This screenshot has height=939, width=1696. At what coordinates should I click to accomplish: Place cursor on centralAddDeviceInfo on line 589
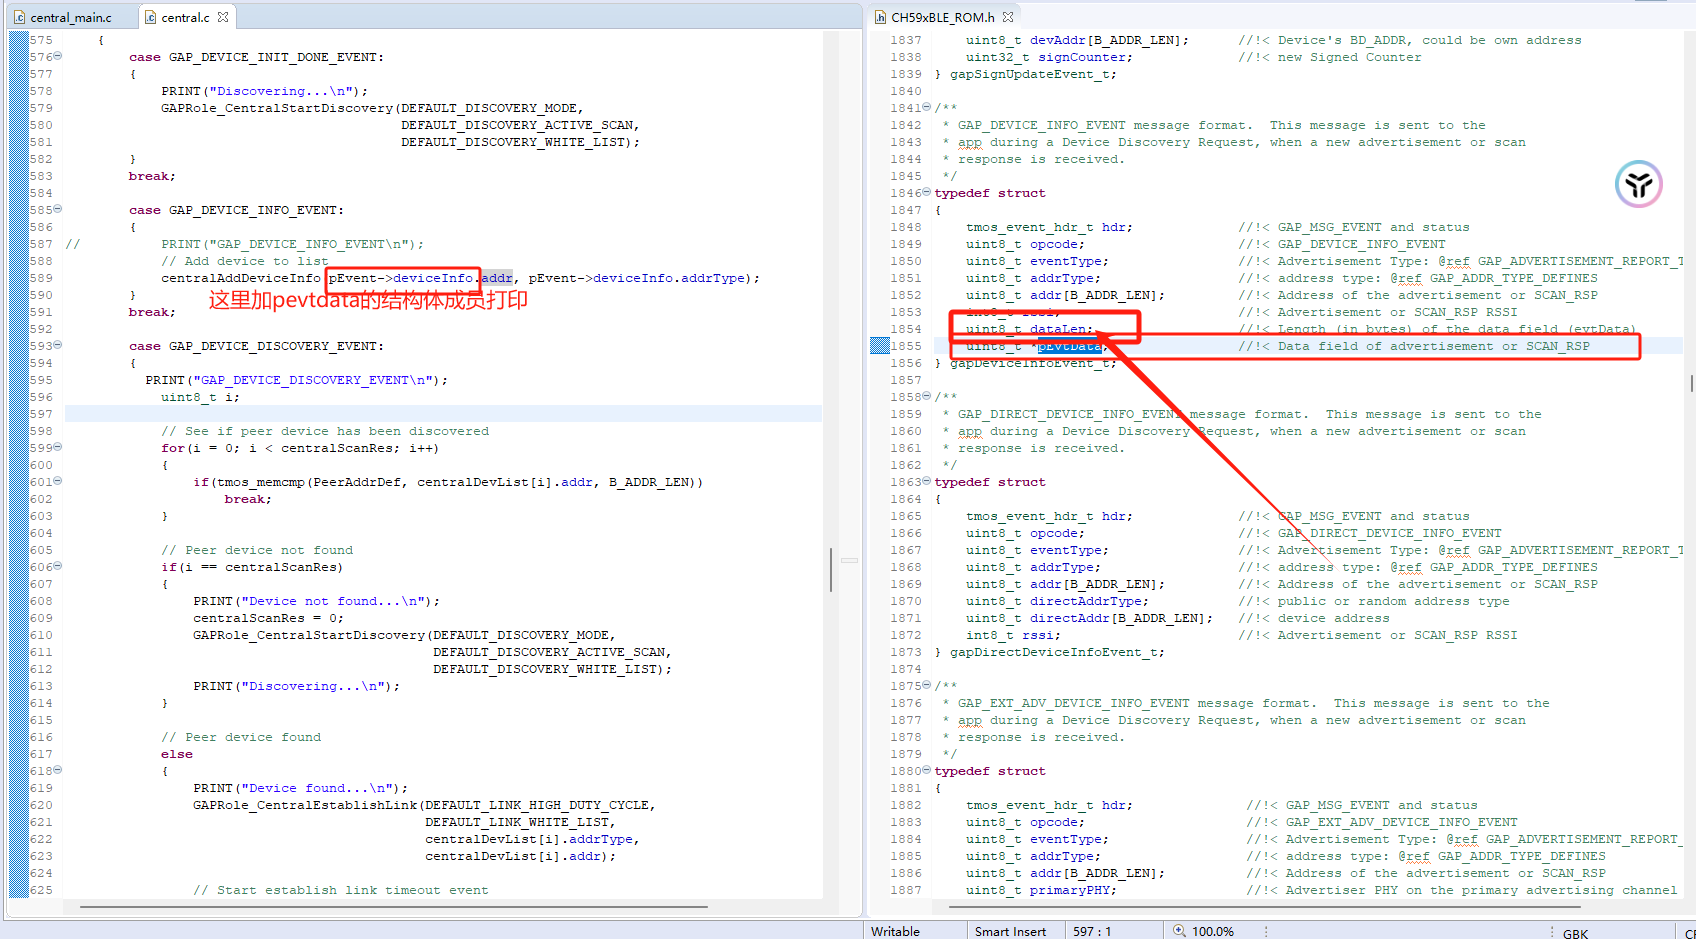(x=241, y=278)
